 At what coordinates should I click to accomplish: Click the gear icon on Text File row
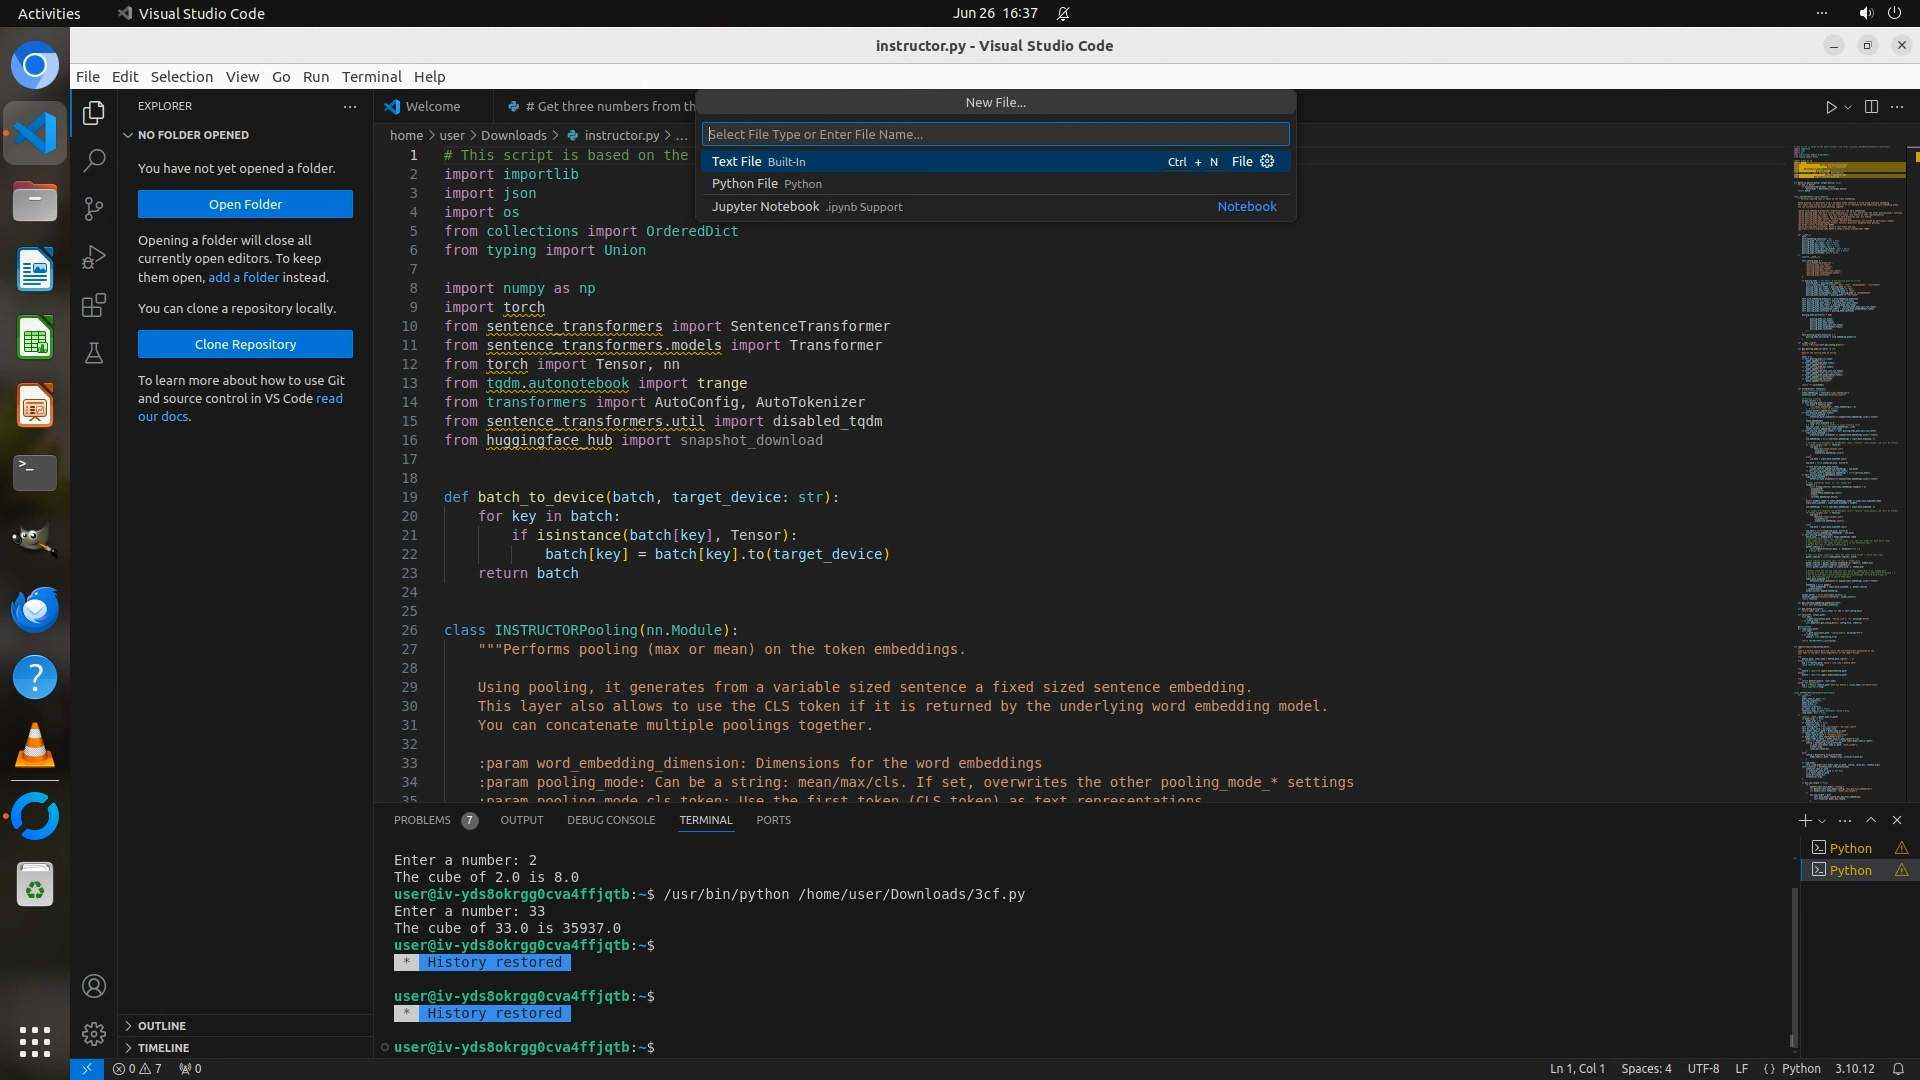point(1267,161)
